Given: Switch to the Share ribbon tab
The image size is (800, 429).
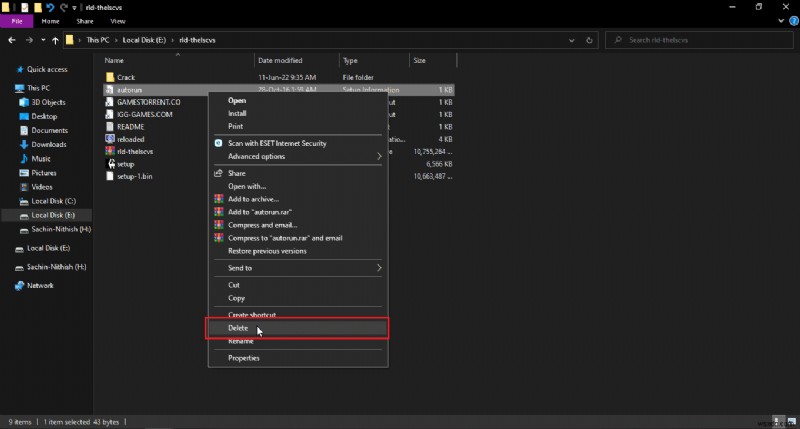Looking at the screenshot, I should click(85, 21).
